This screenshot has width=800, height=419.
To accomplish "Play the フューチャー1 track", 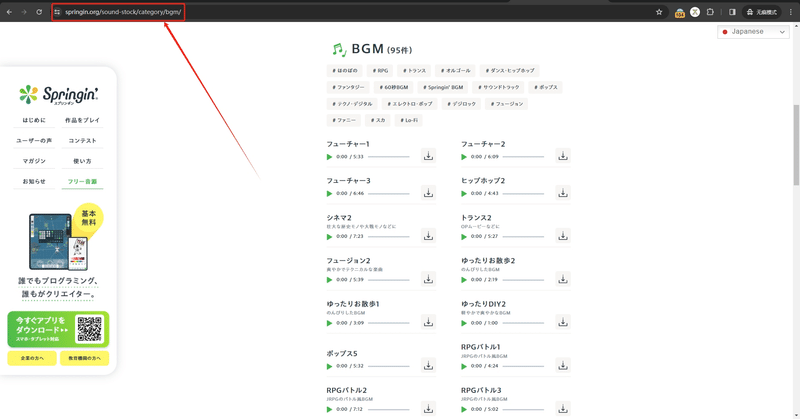I will tap(329, 157).
